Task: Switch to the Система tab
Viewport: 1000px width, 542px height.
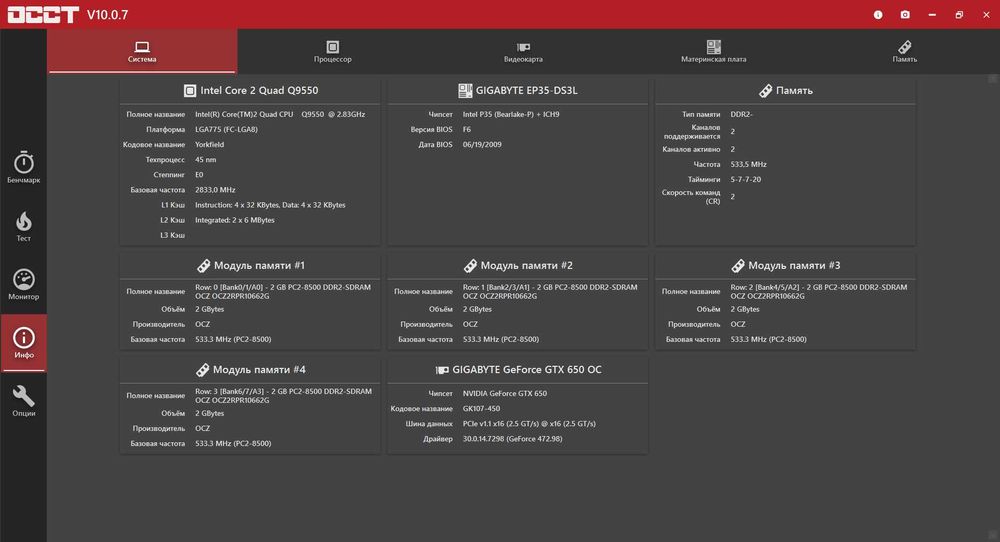Action: click(142, 52)
